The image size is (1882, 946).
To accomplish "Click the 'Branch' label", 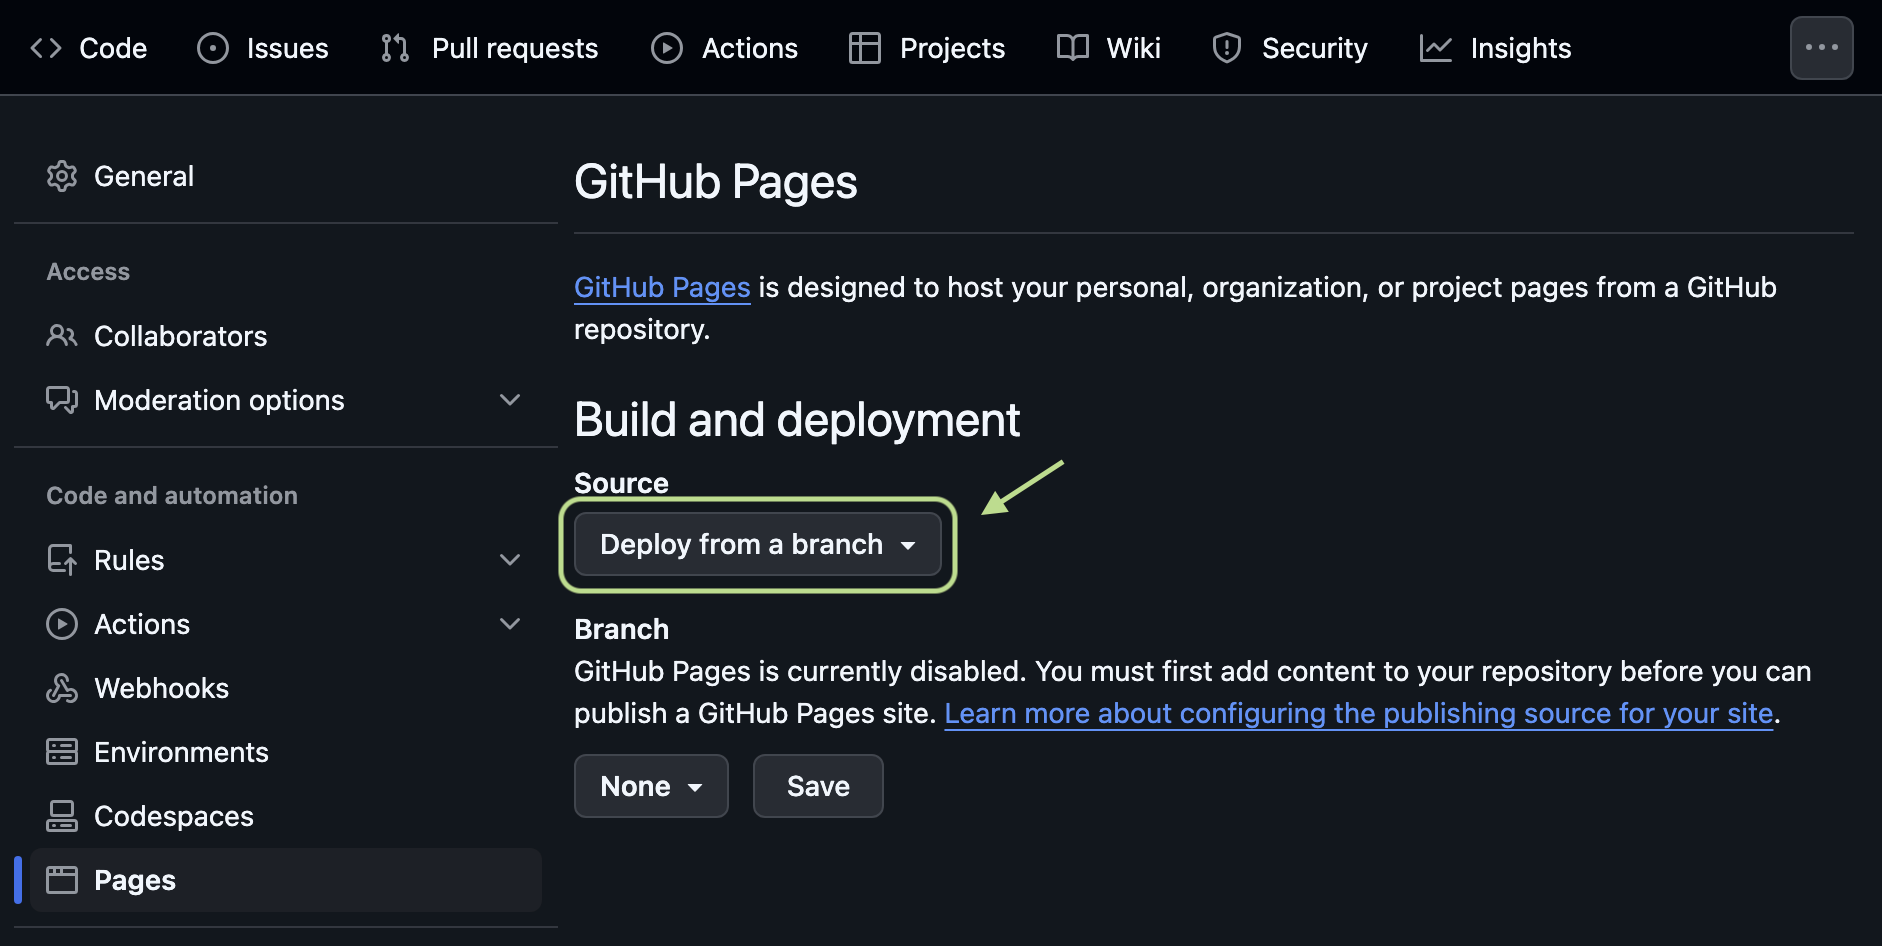I will click(621, 629).
